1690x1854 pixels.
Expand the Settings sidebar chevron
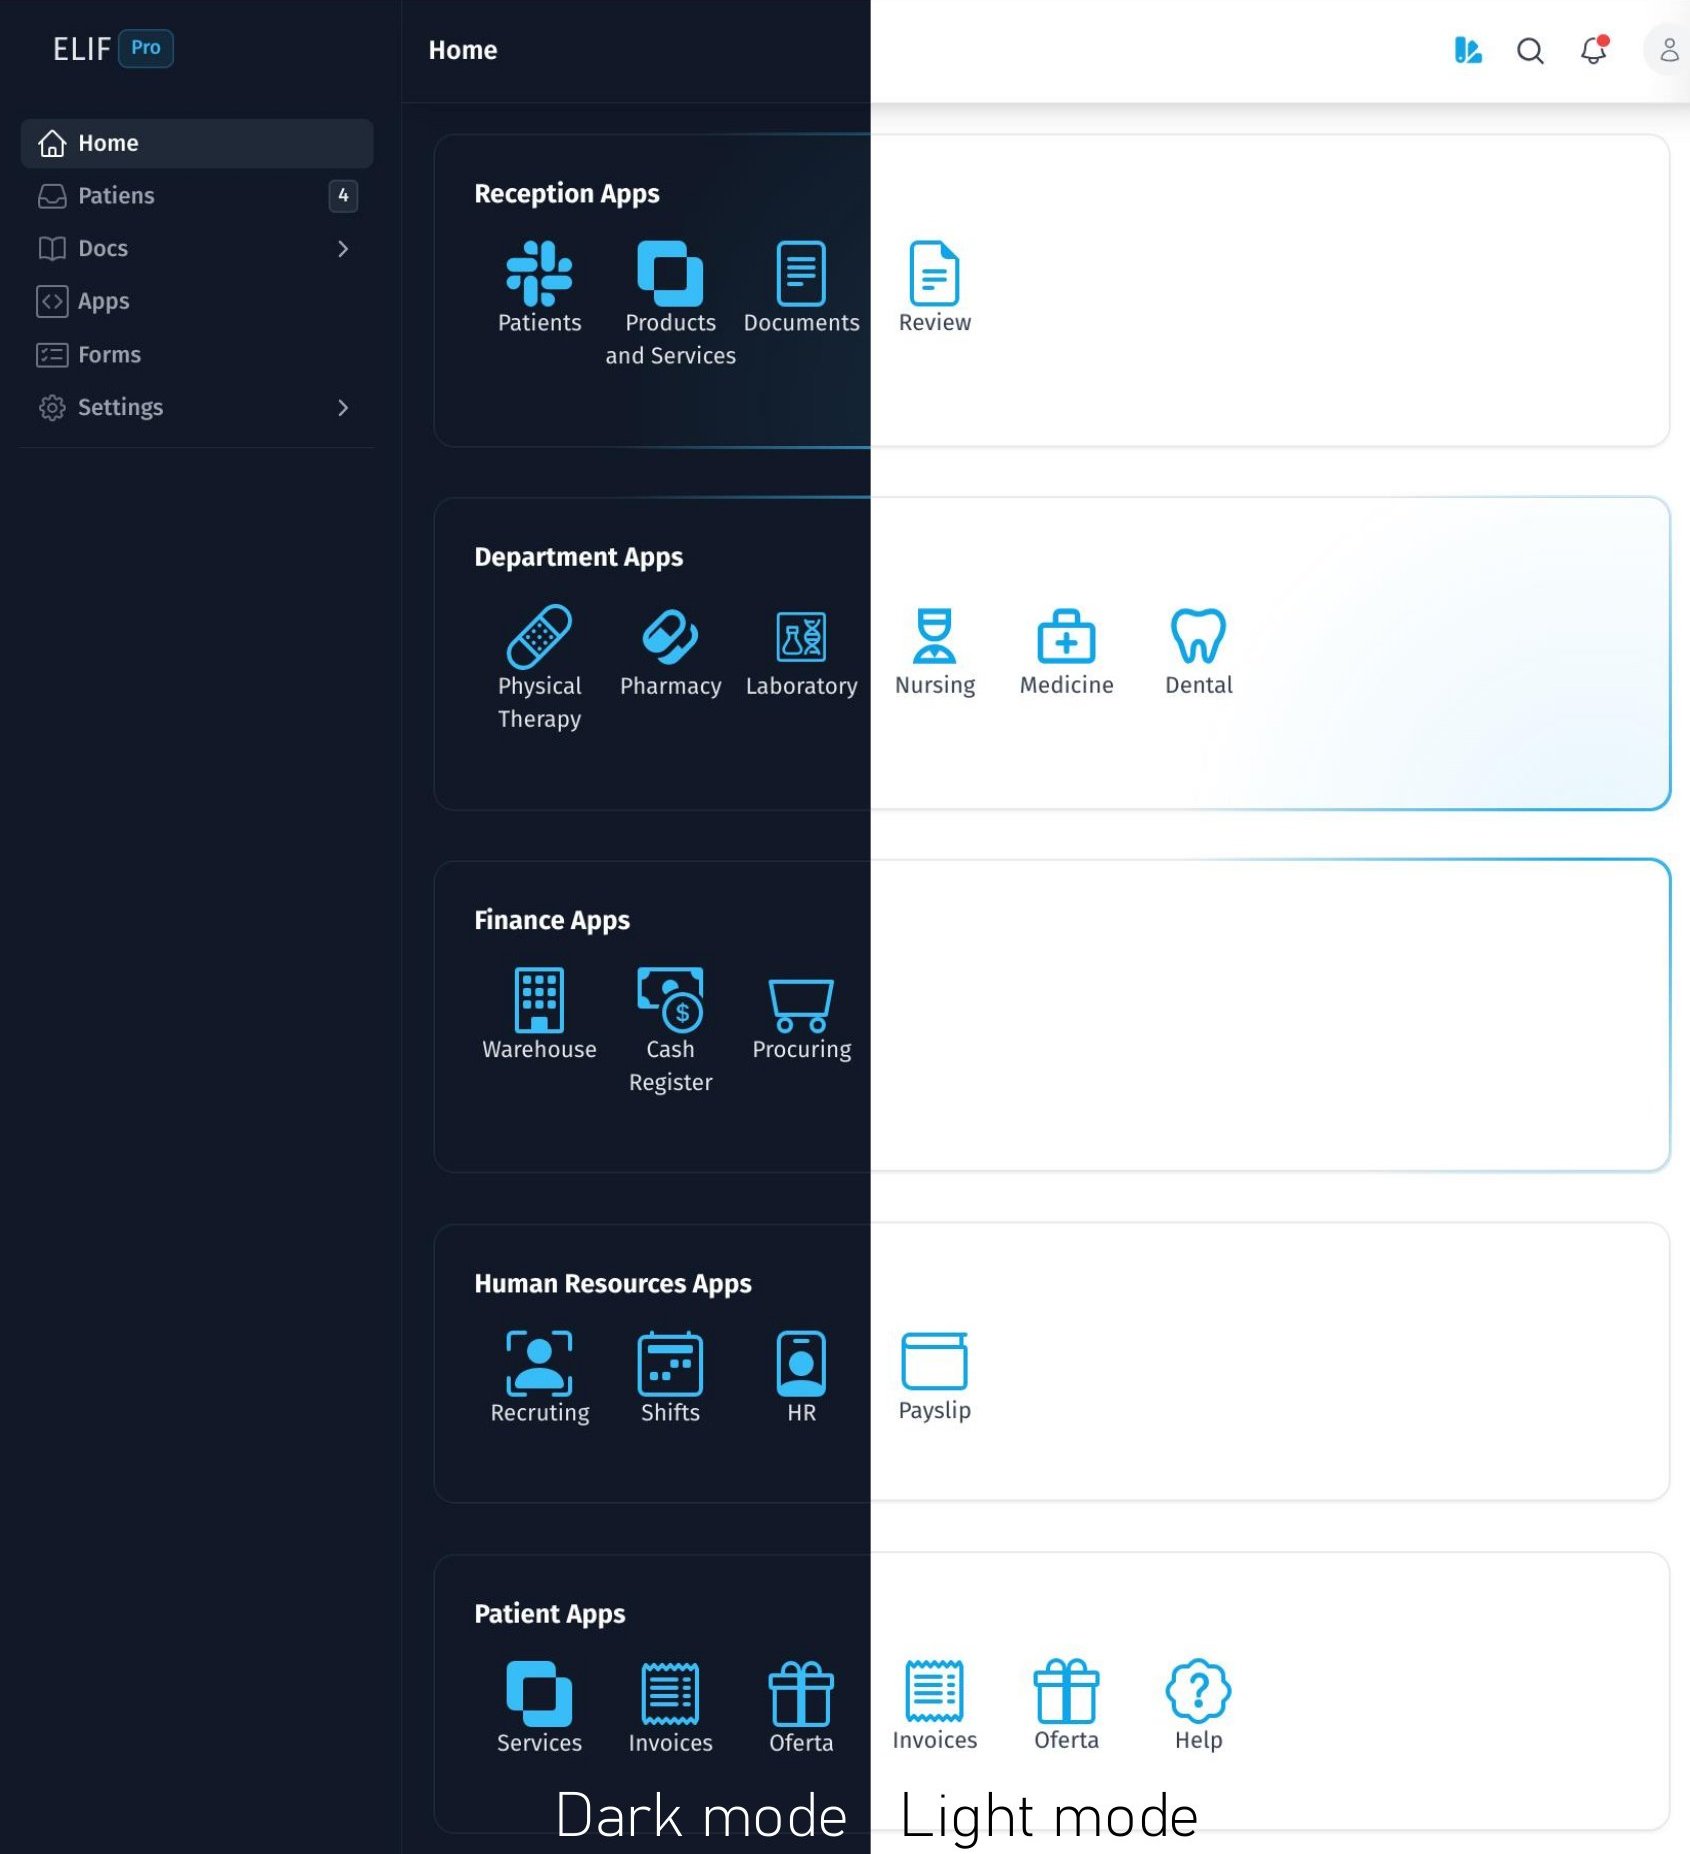(x=343, y=408)
